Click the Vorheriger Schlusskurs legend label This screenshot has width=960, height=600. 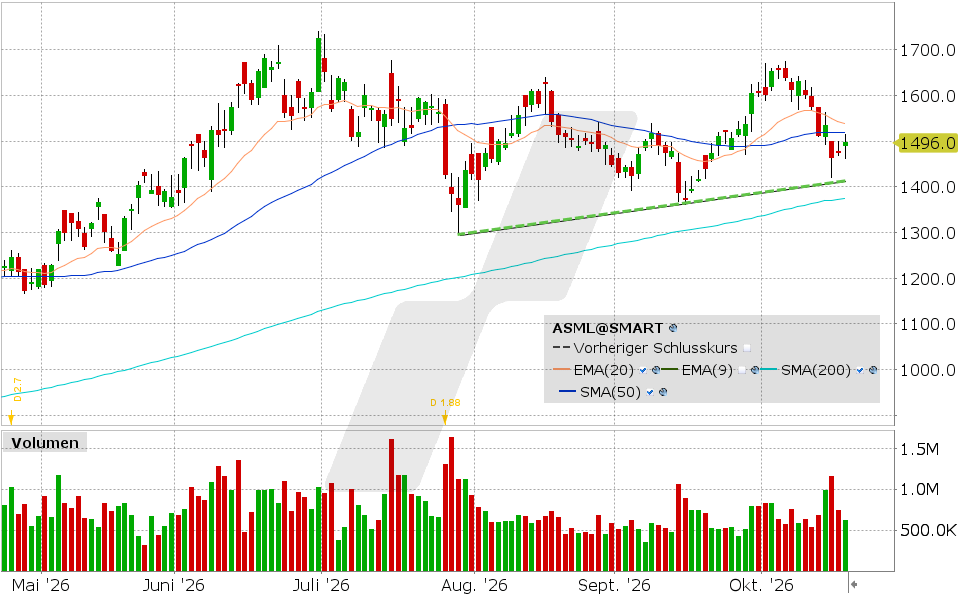(x=655, y=348)
